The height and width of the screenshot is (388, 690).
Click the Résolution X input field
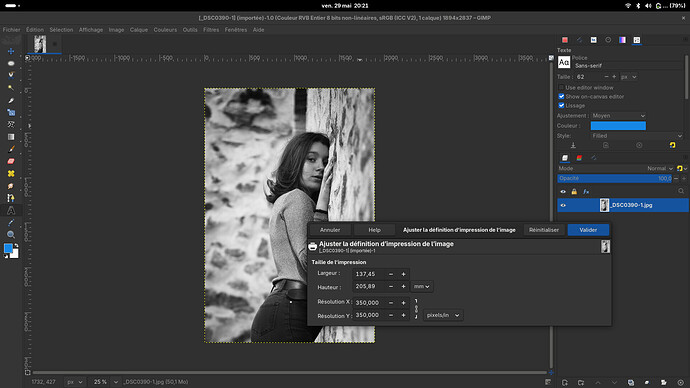370,303
